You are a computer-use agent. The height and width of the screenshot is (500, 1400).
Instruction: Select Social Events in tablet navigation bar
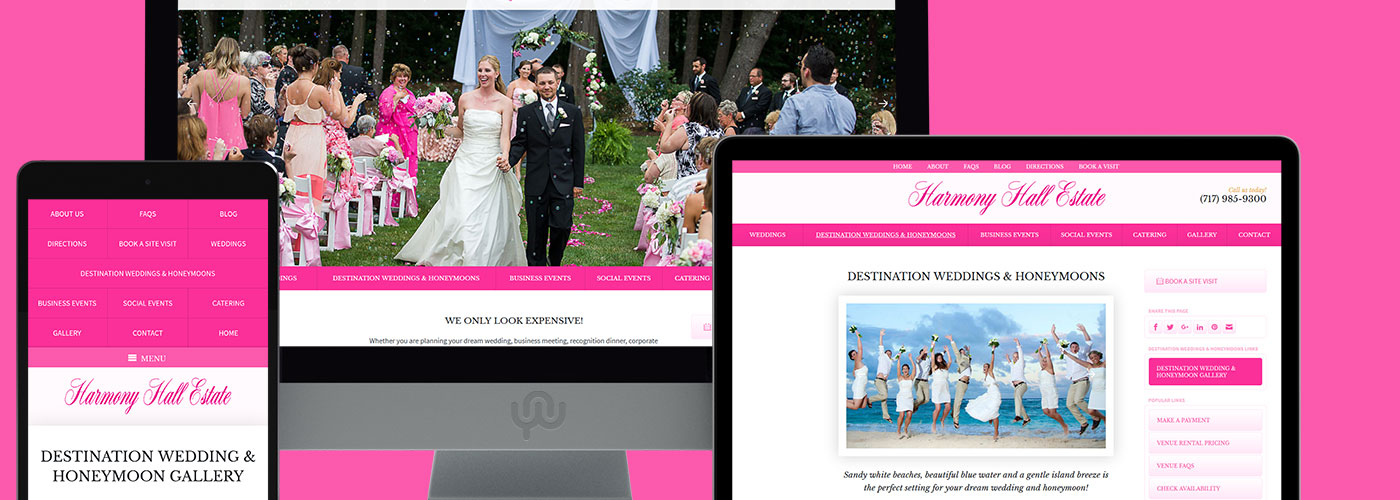(1086, 235)
